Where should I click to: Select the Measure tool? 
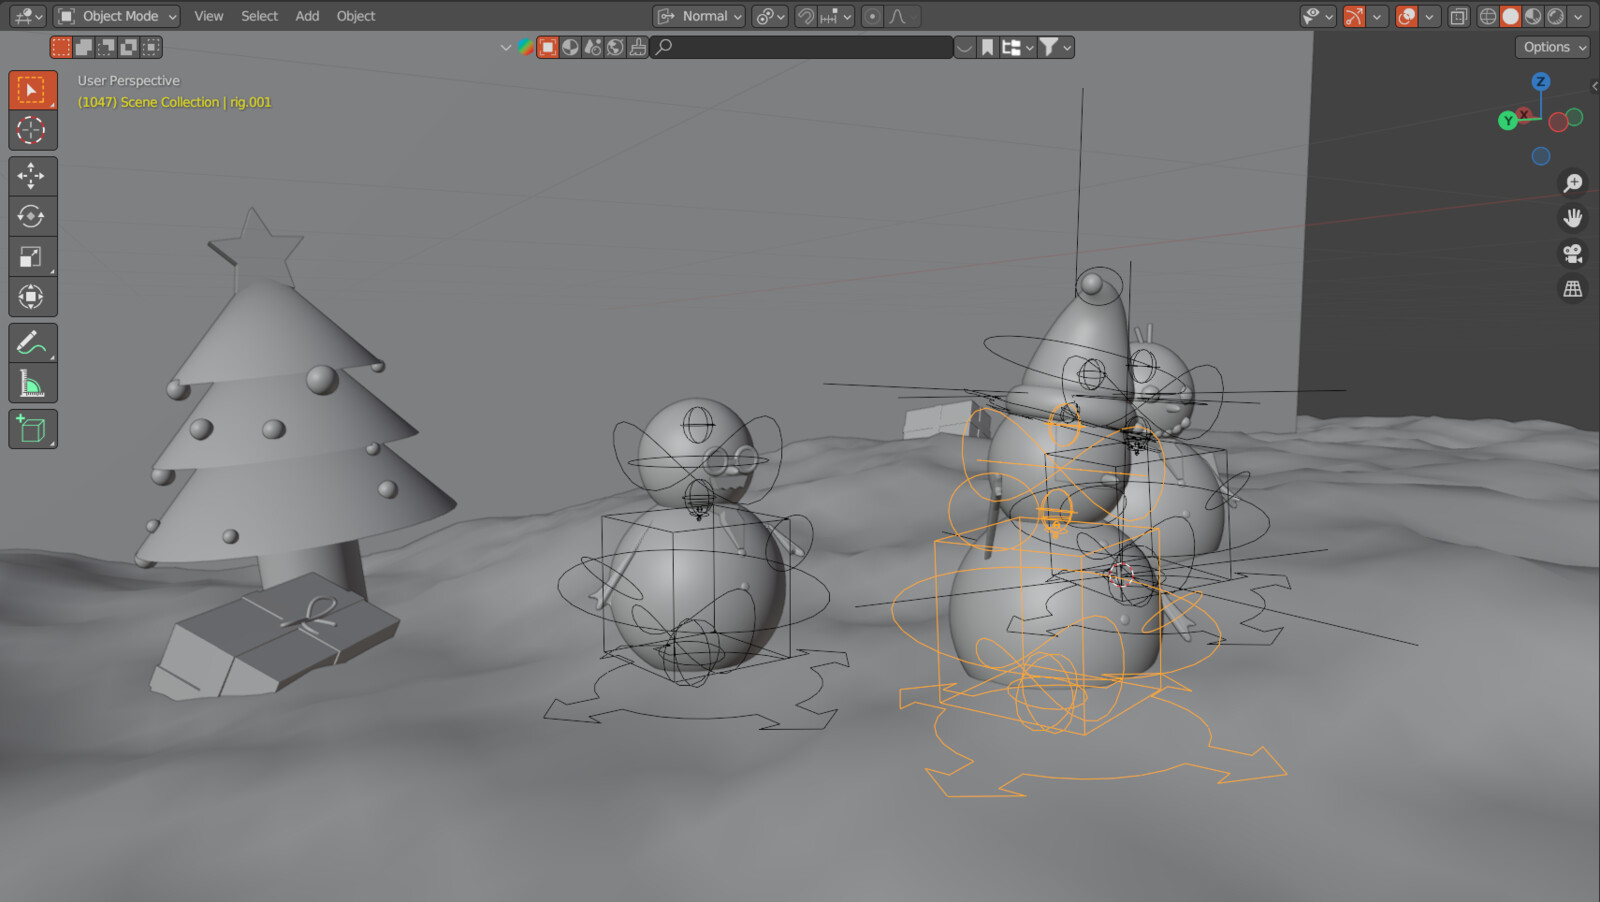point(33,383)
